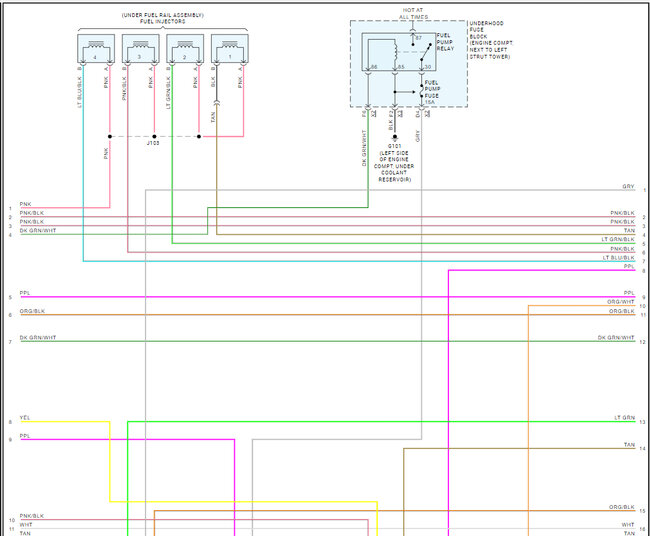Select fuel injector 1 connector symbol
The height and width of the screenshot is (536, 650).
[x=229, y=49]
